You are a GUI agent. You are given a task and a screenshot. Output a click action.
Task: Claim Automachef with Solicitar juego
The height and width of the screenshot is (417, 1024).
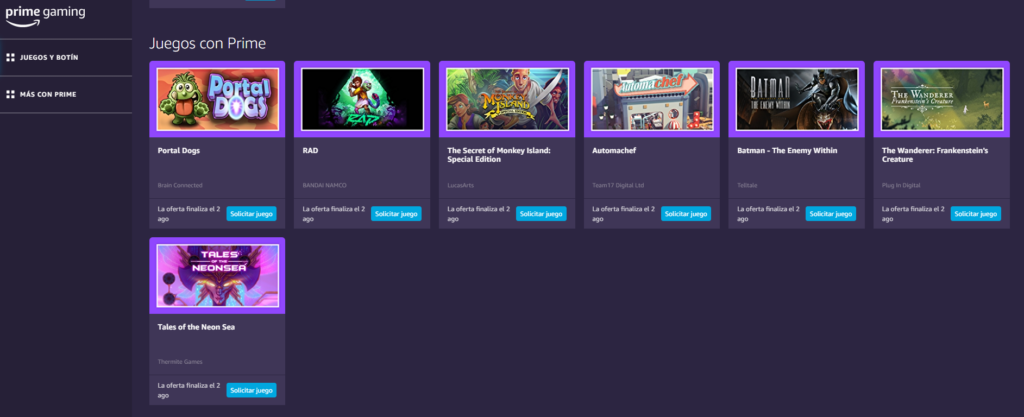[x=686, y=214]
